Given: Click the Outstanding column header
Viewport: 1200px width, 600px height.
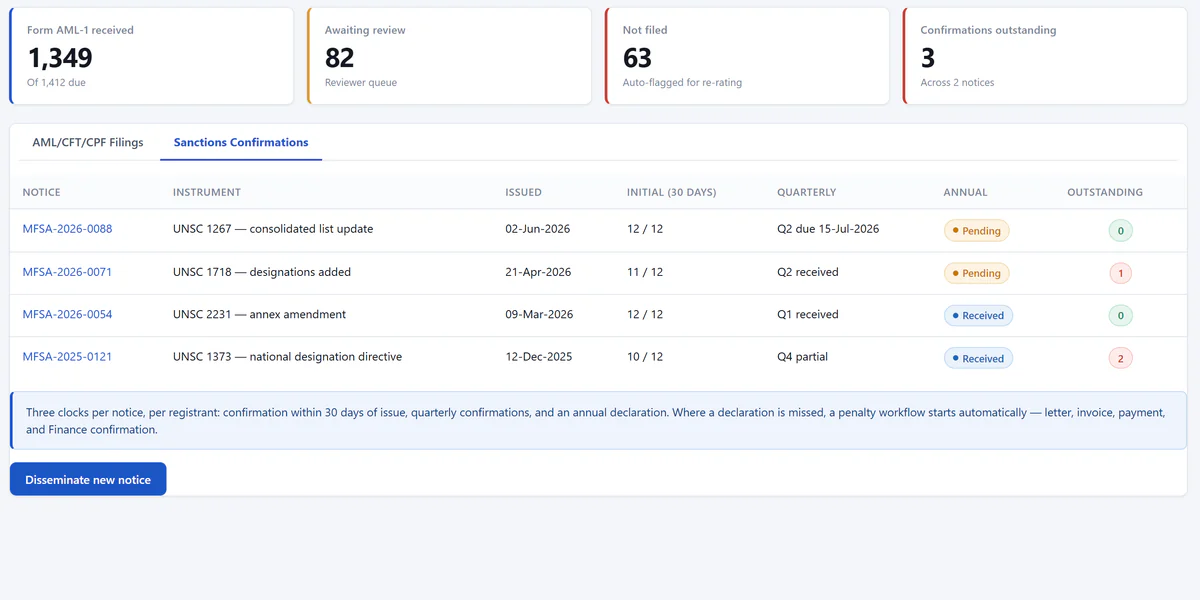Looking at the screenshot, I should [x=1105, y=192].
